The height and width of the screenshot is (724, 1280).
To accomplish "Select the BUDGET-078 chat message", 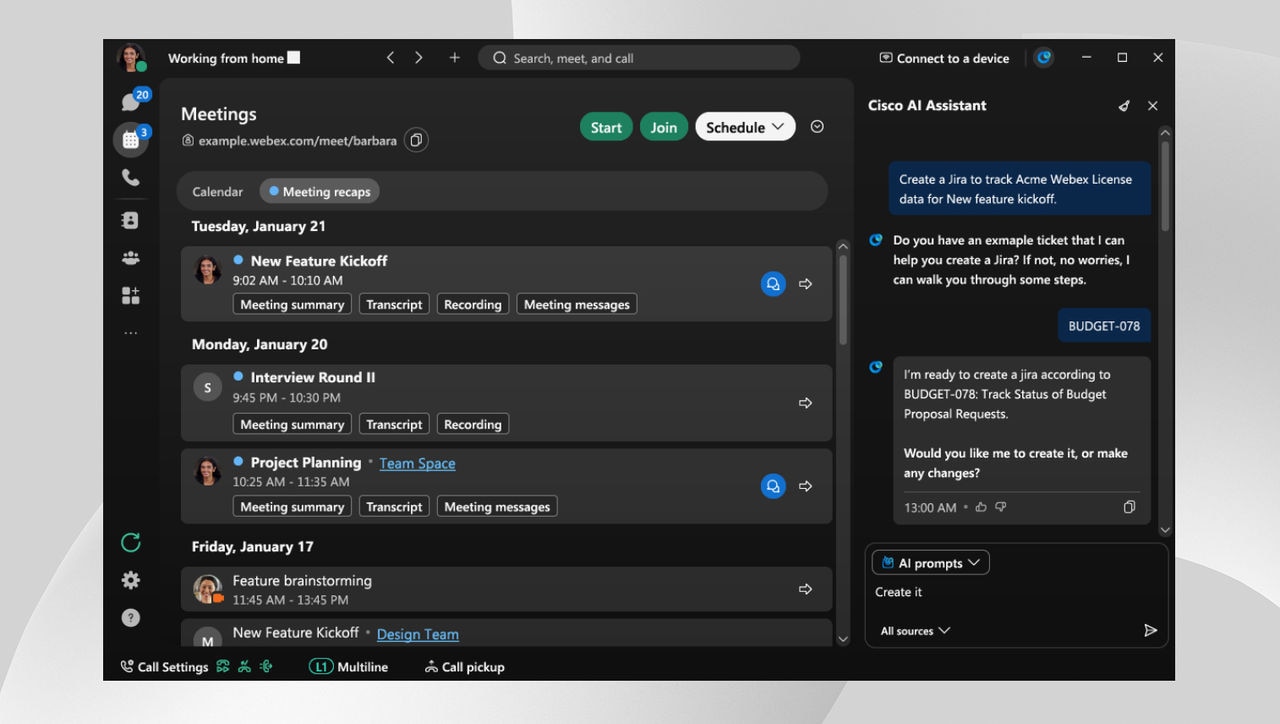I will pyautogui.click(x=1104, y=326).
